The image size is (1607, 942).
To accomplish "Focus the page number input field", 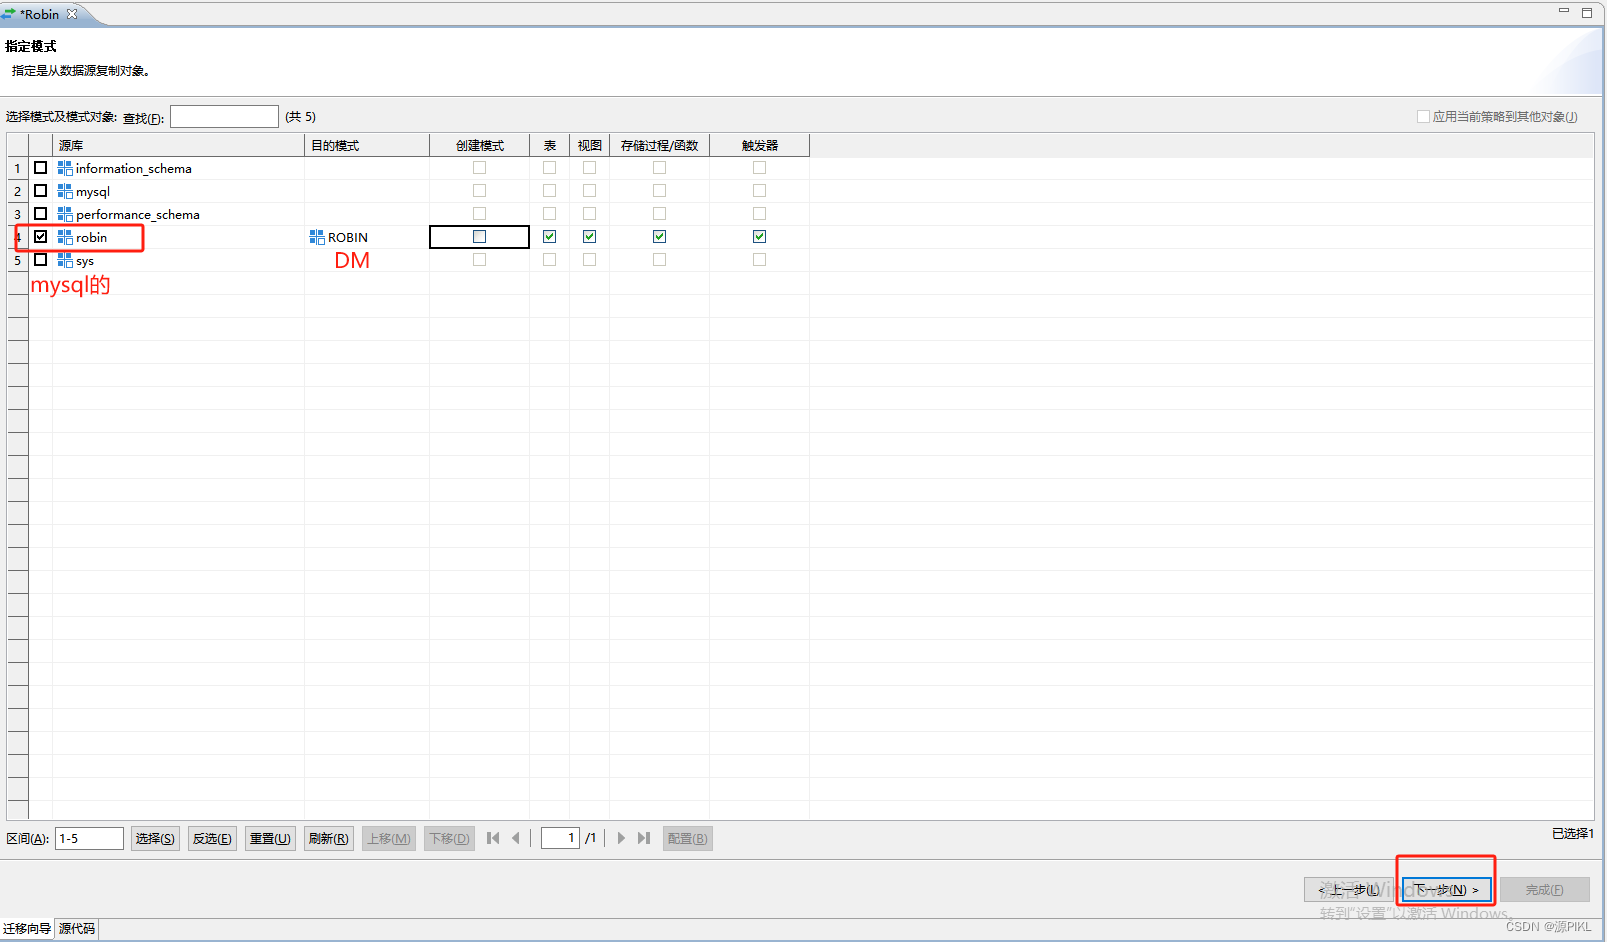I will [560, 838].
